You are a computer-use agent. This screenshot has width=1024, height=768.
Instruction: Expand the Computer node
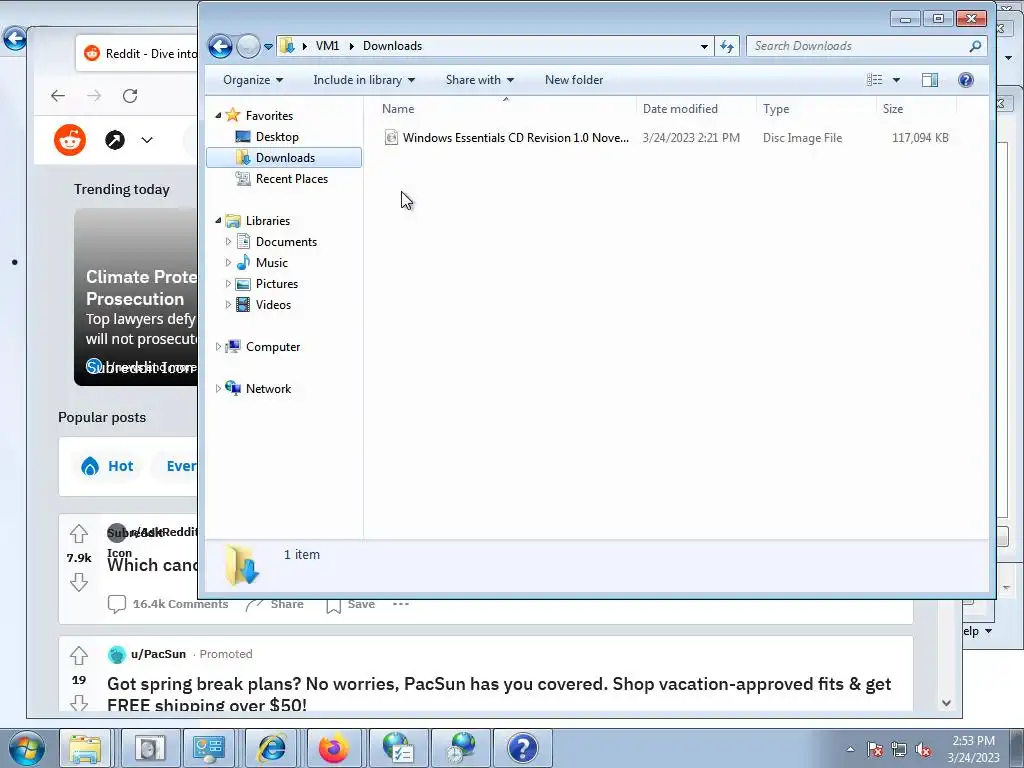tap(218, 347)
